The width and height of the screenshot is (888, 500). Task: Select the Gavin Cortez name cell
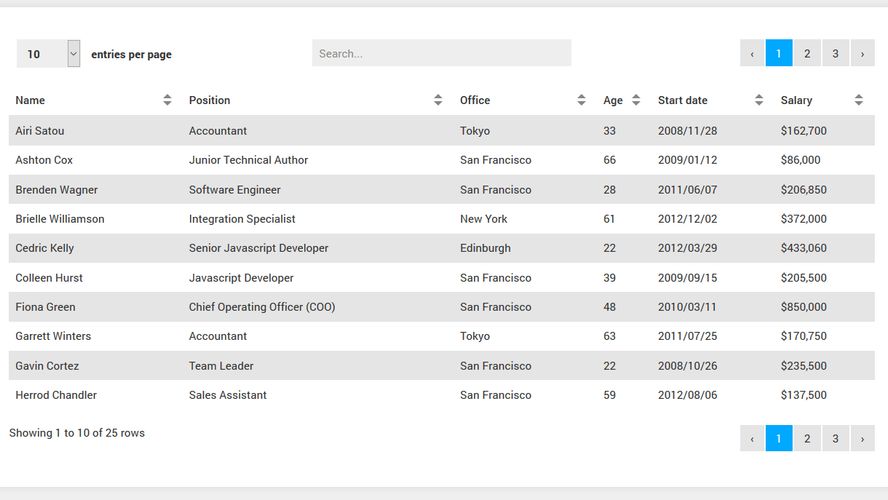[47, 366]
